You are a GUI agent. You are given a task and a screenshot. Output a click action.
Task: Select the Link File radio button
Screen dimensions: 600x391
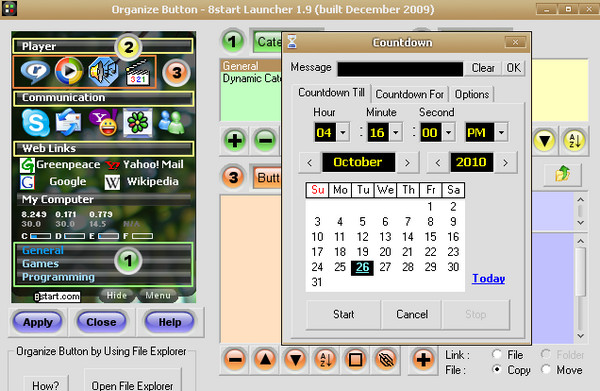[x=497, y=354]
